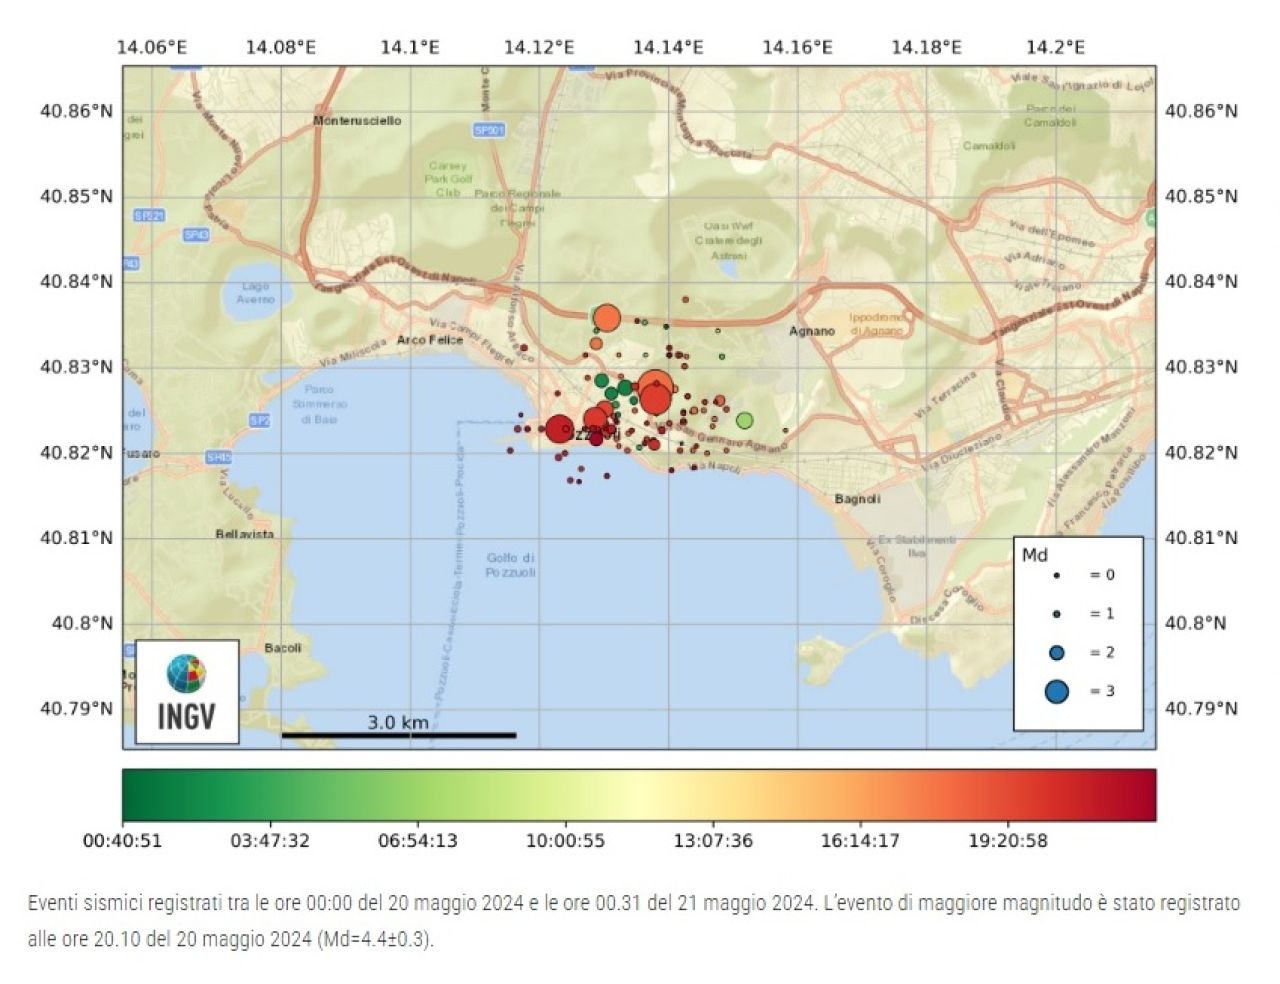Select the light green earthquake marker west of Agnano
Viewport: 1280px width, 984px height.
[744, 420]
